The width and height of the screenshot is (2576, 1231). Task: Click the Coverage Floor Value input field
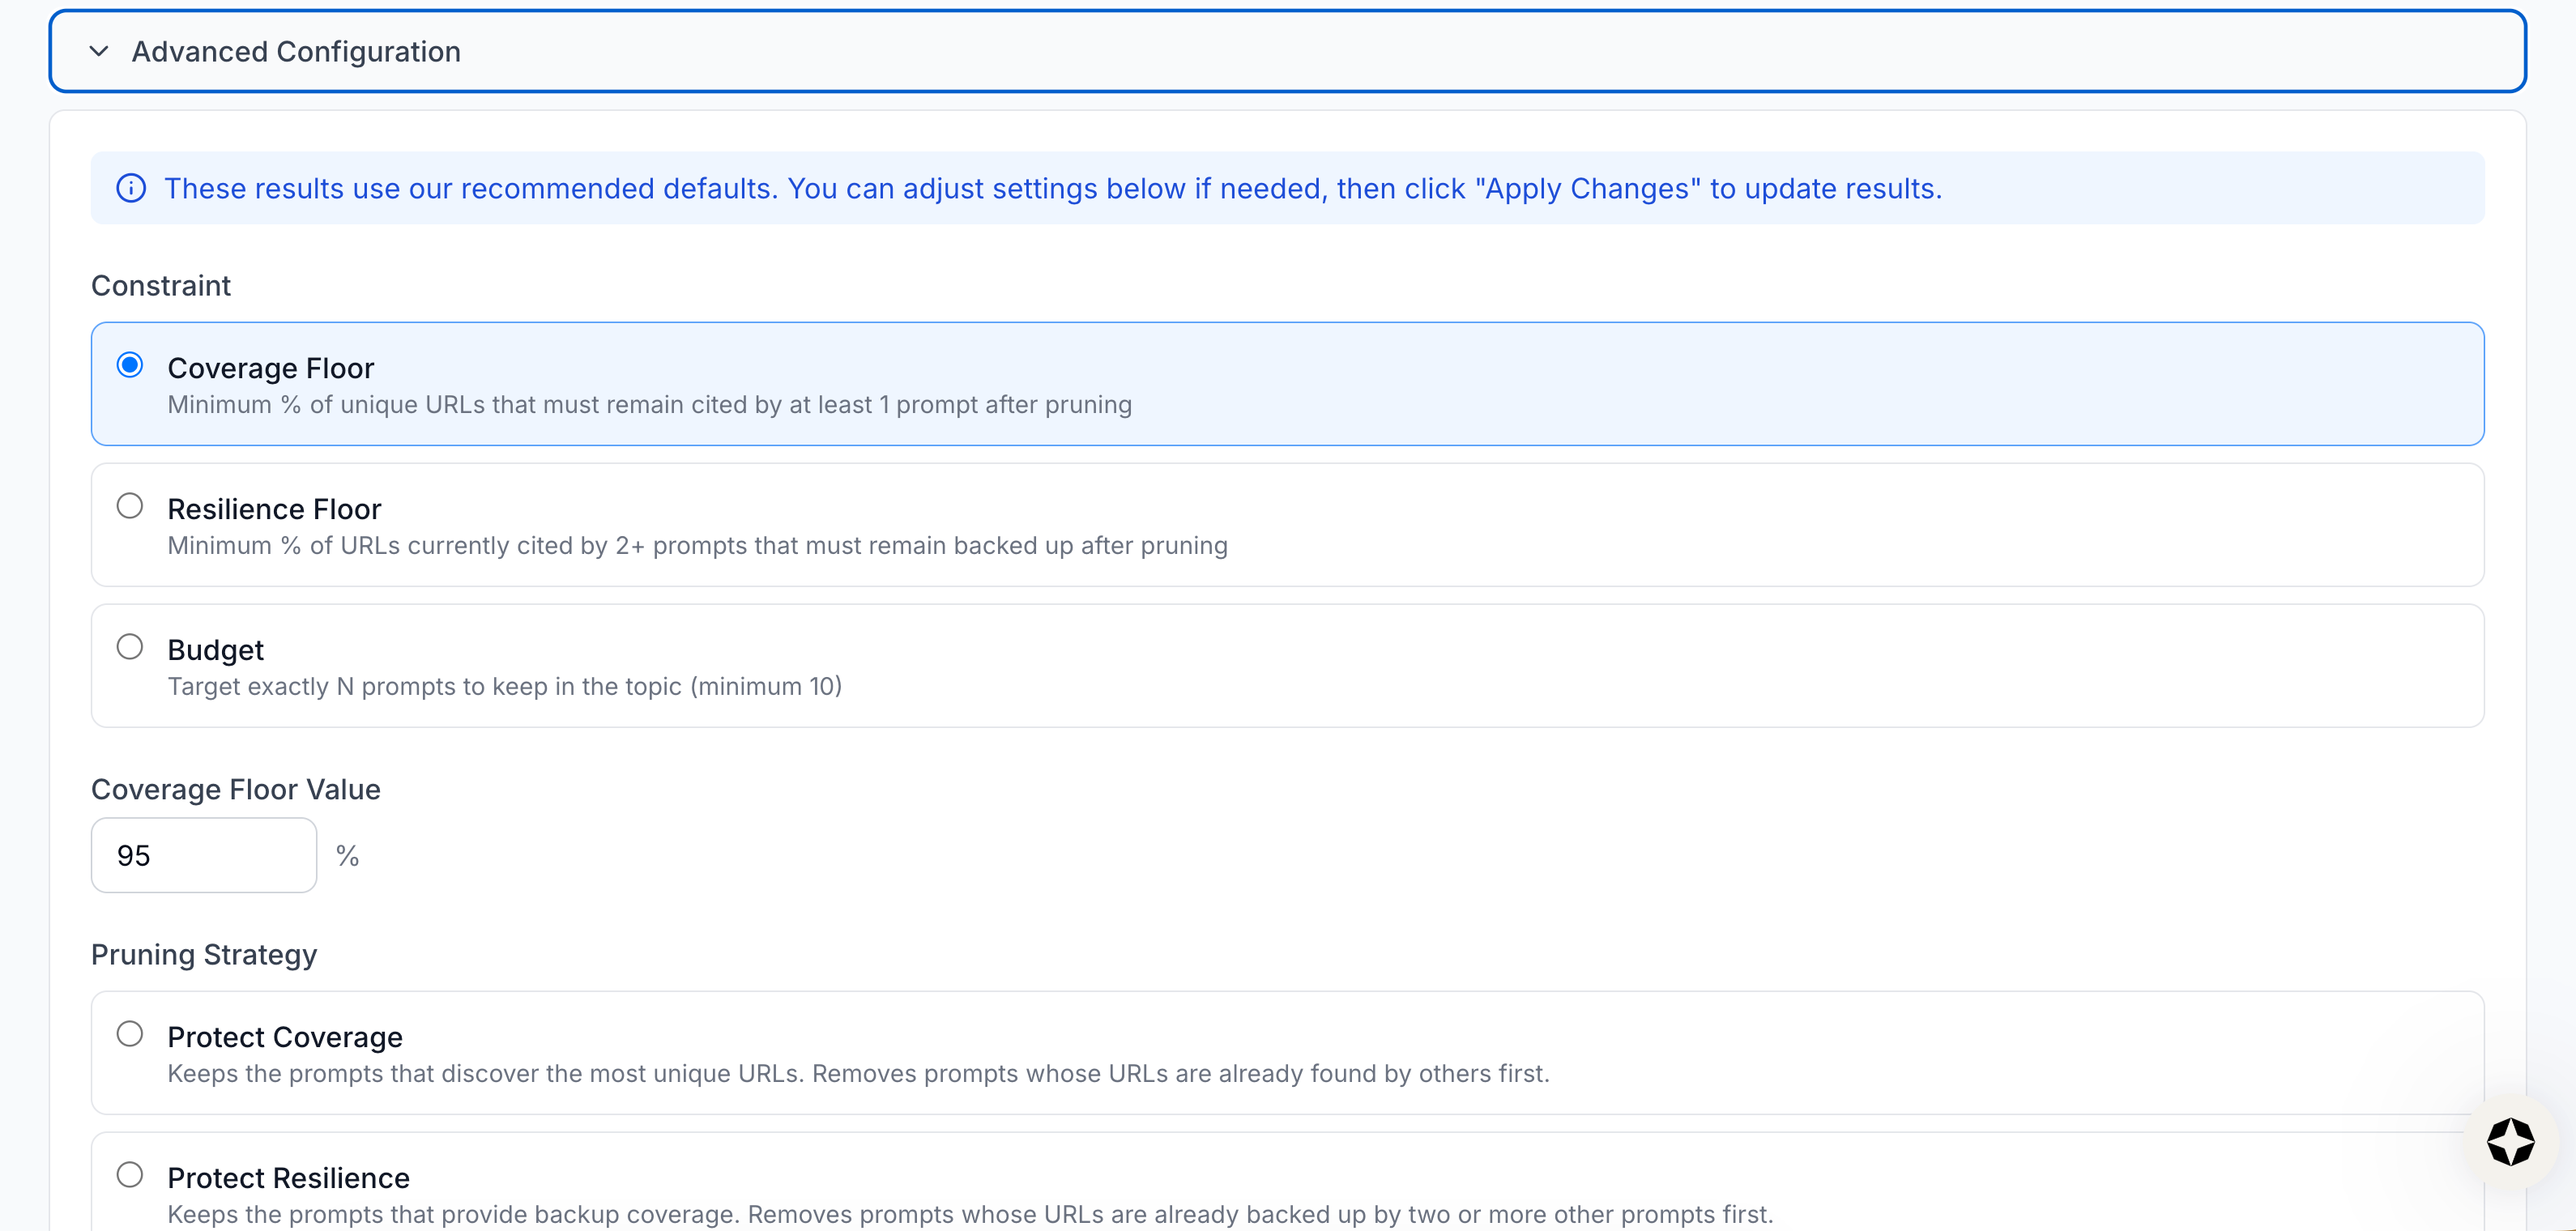pos(204,855)
